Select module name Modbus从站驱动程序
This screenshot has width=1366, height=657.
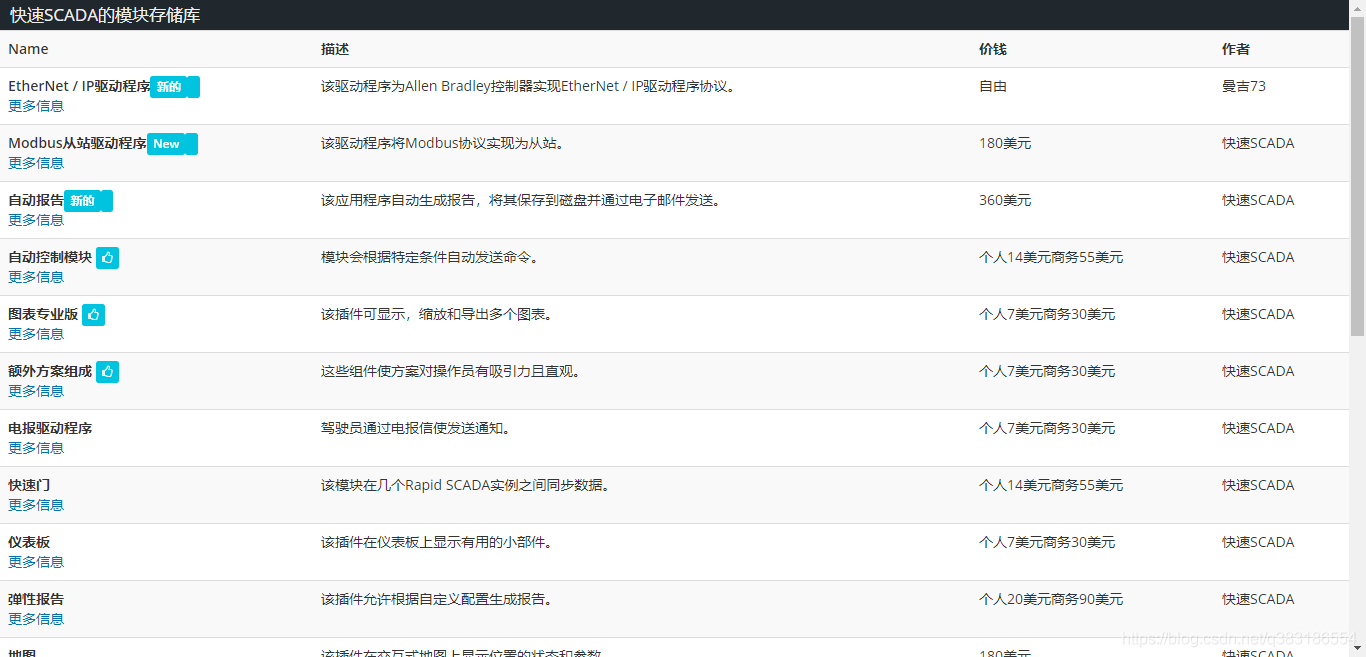click(77, 143)
